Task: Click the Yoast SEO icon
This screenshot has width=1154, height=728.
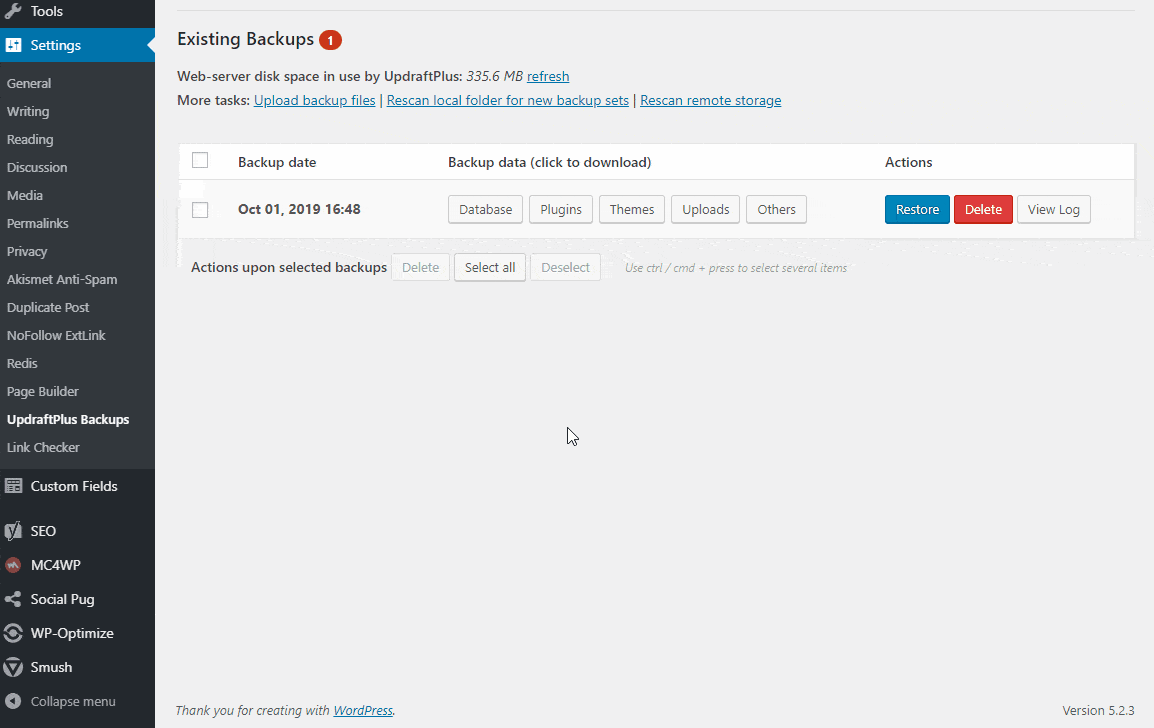Action: pyautogui.click(x=13, y=531)
